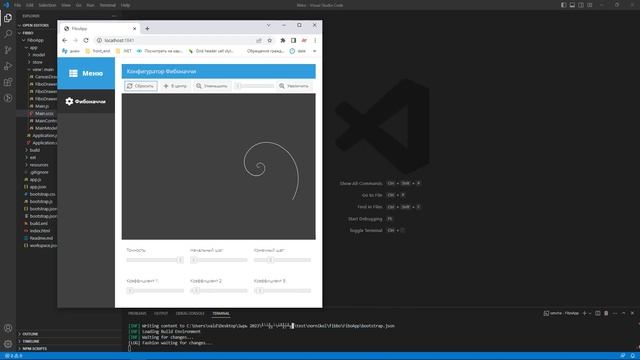Expand the OUTLINE section

[x=29, y=334]
